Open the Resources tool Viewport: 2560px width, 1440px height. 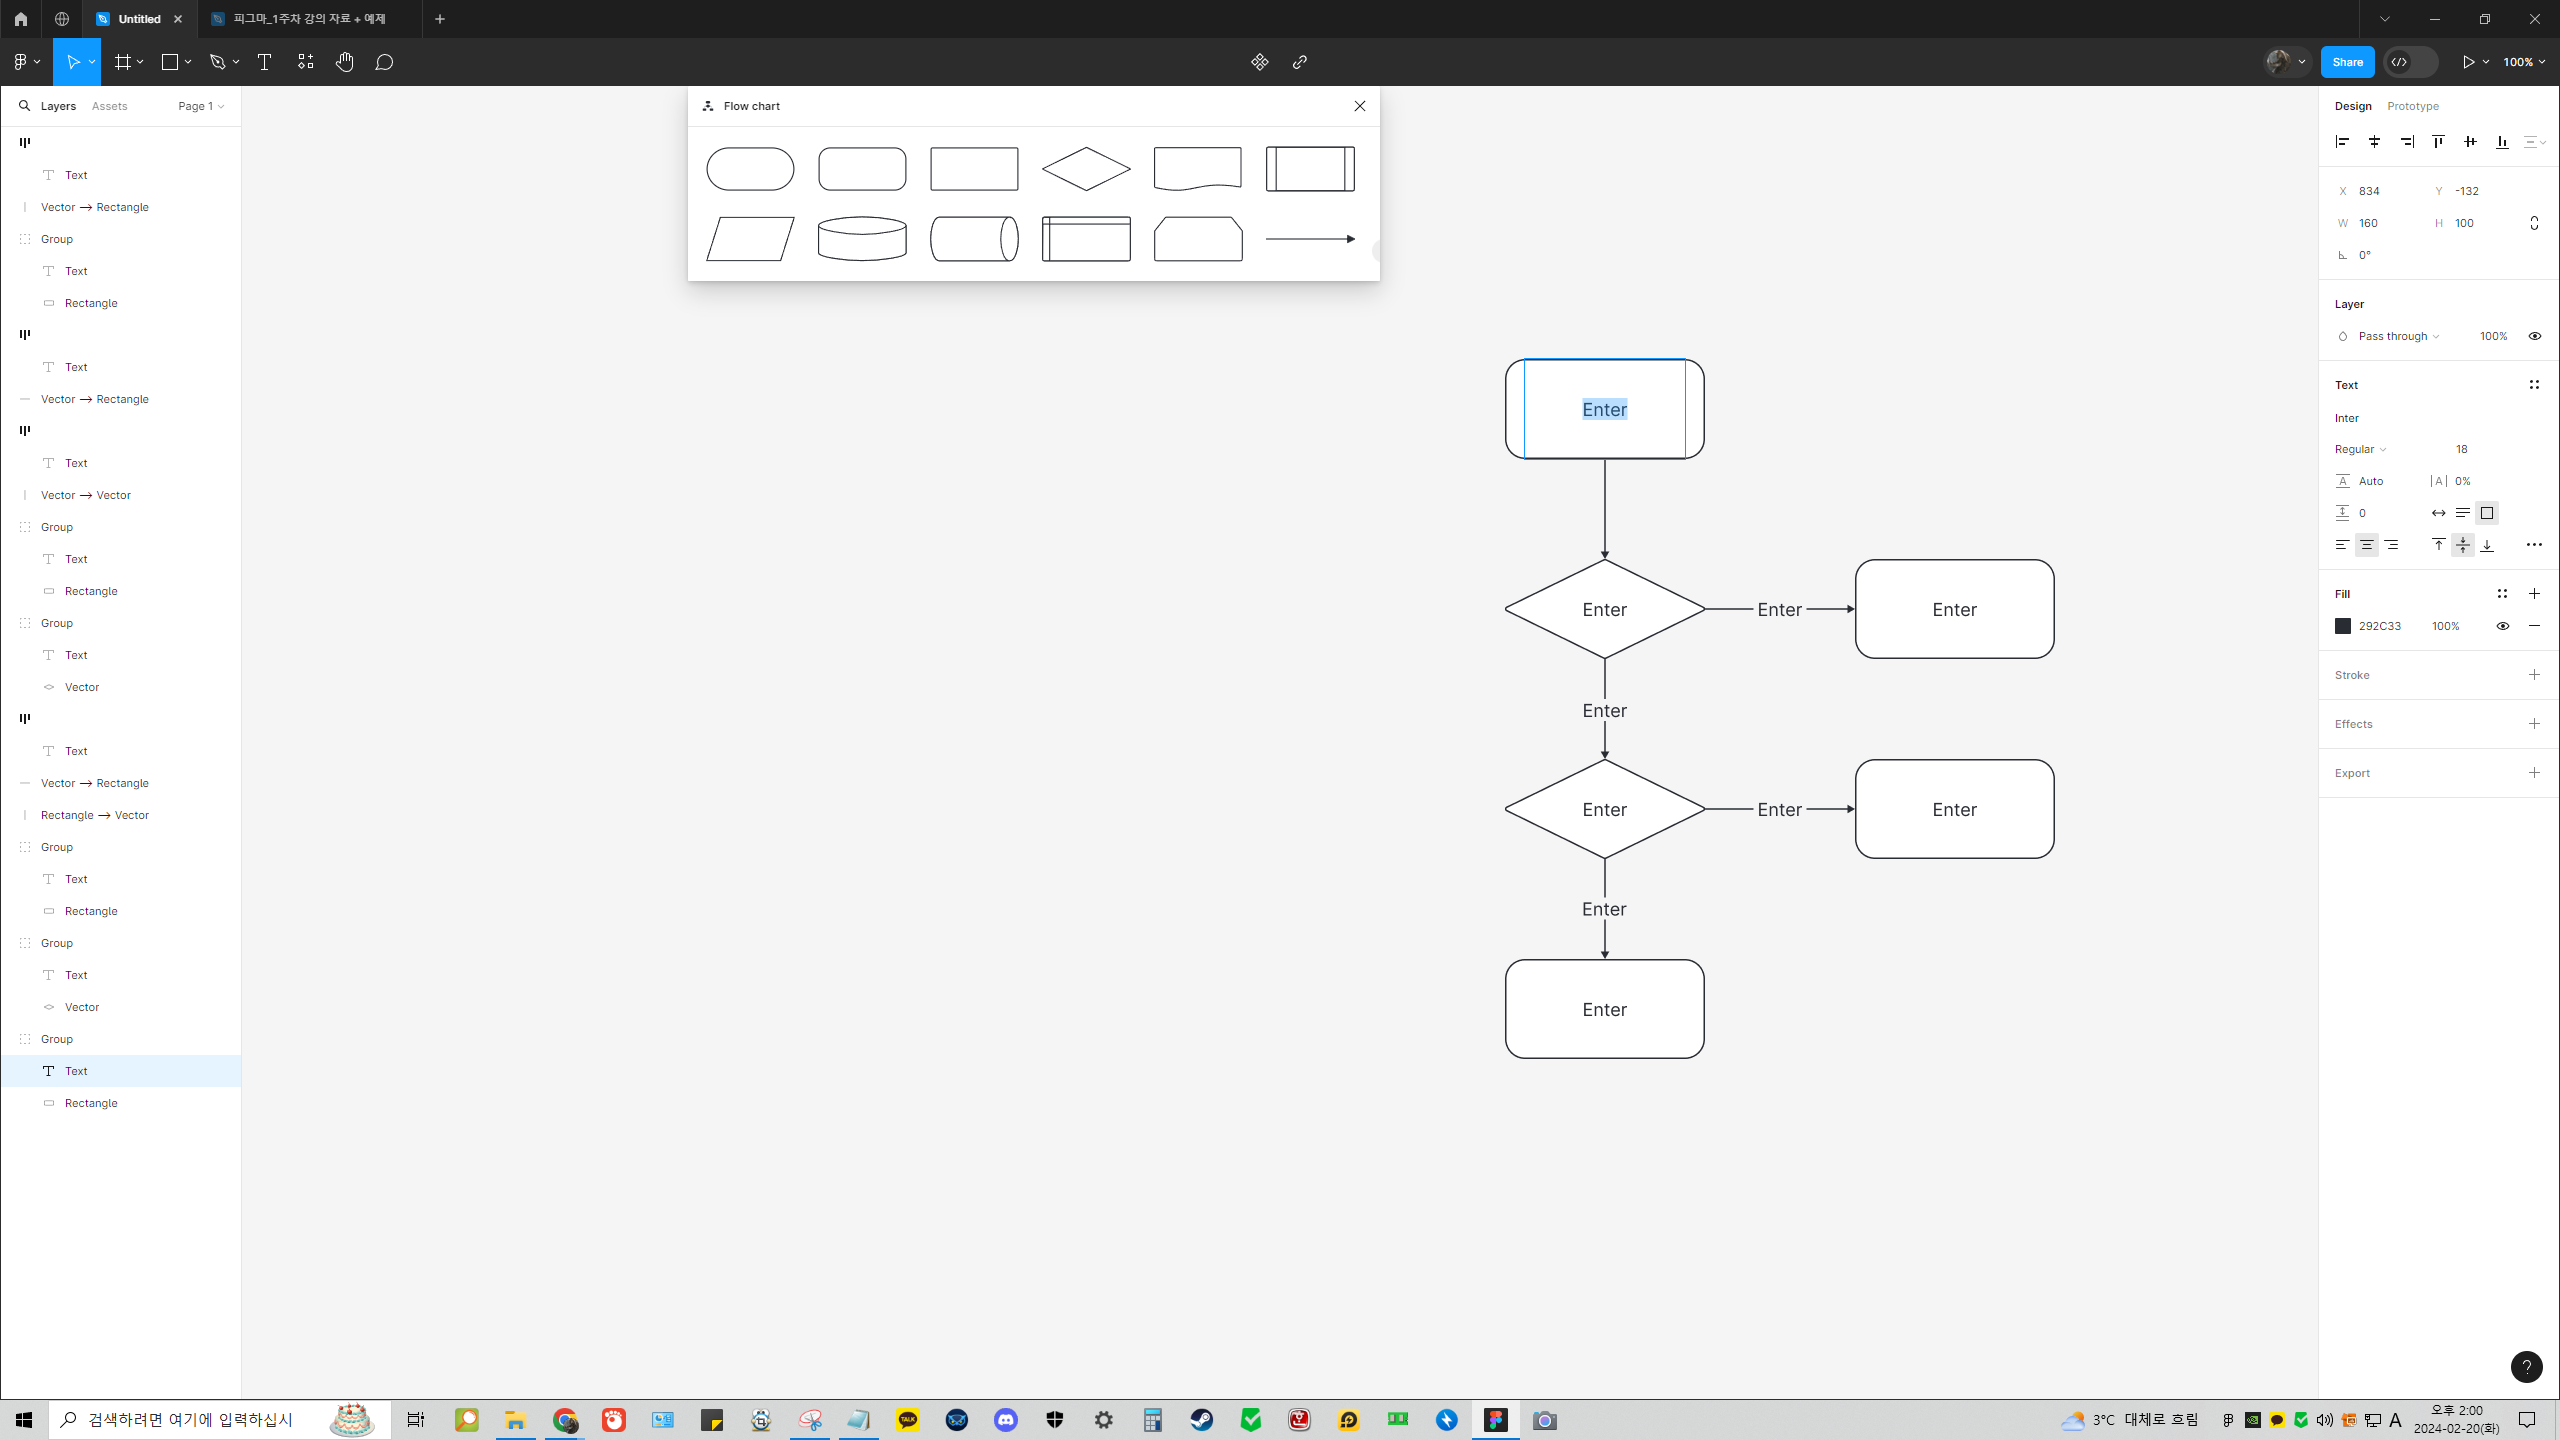tap(305, 62)
